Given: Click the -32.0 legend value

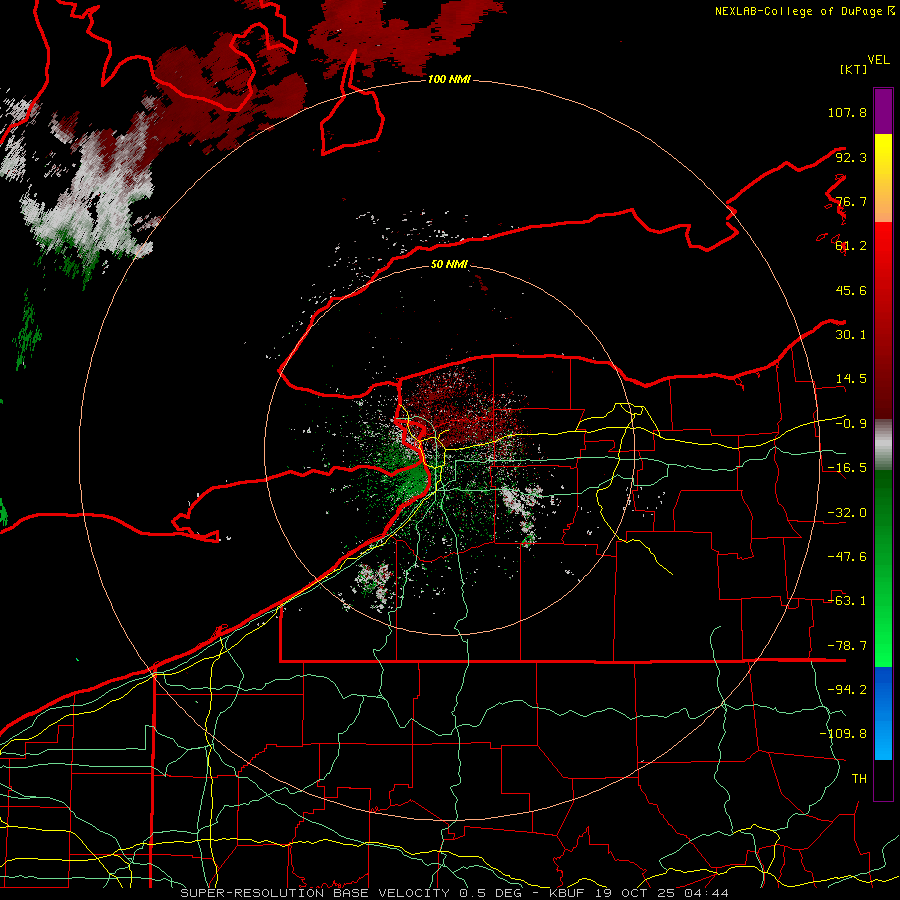Looking at the screenshot, I should [847, 513].
